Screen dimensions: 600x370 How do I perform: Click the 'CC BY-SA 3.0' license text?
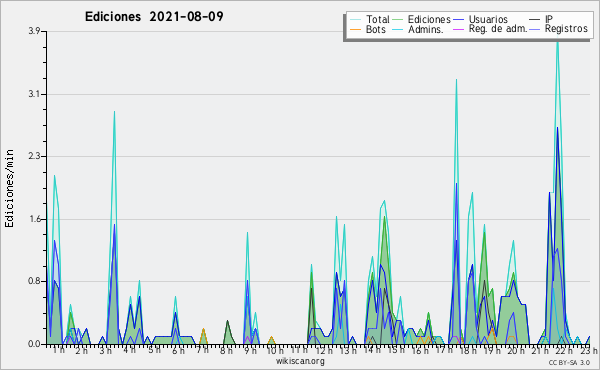pyautogui.click(x=569, y=362)
